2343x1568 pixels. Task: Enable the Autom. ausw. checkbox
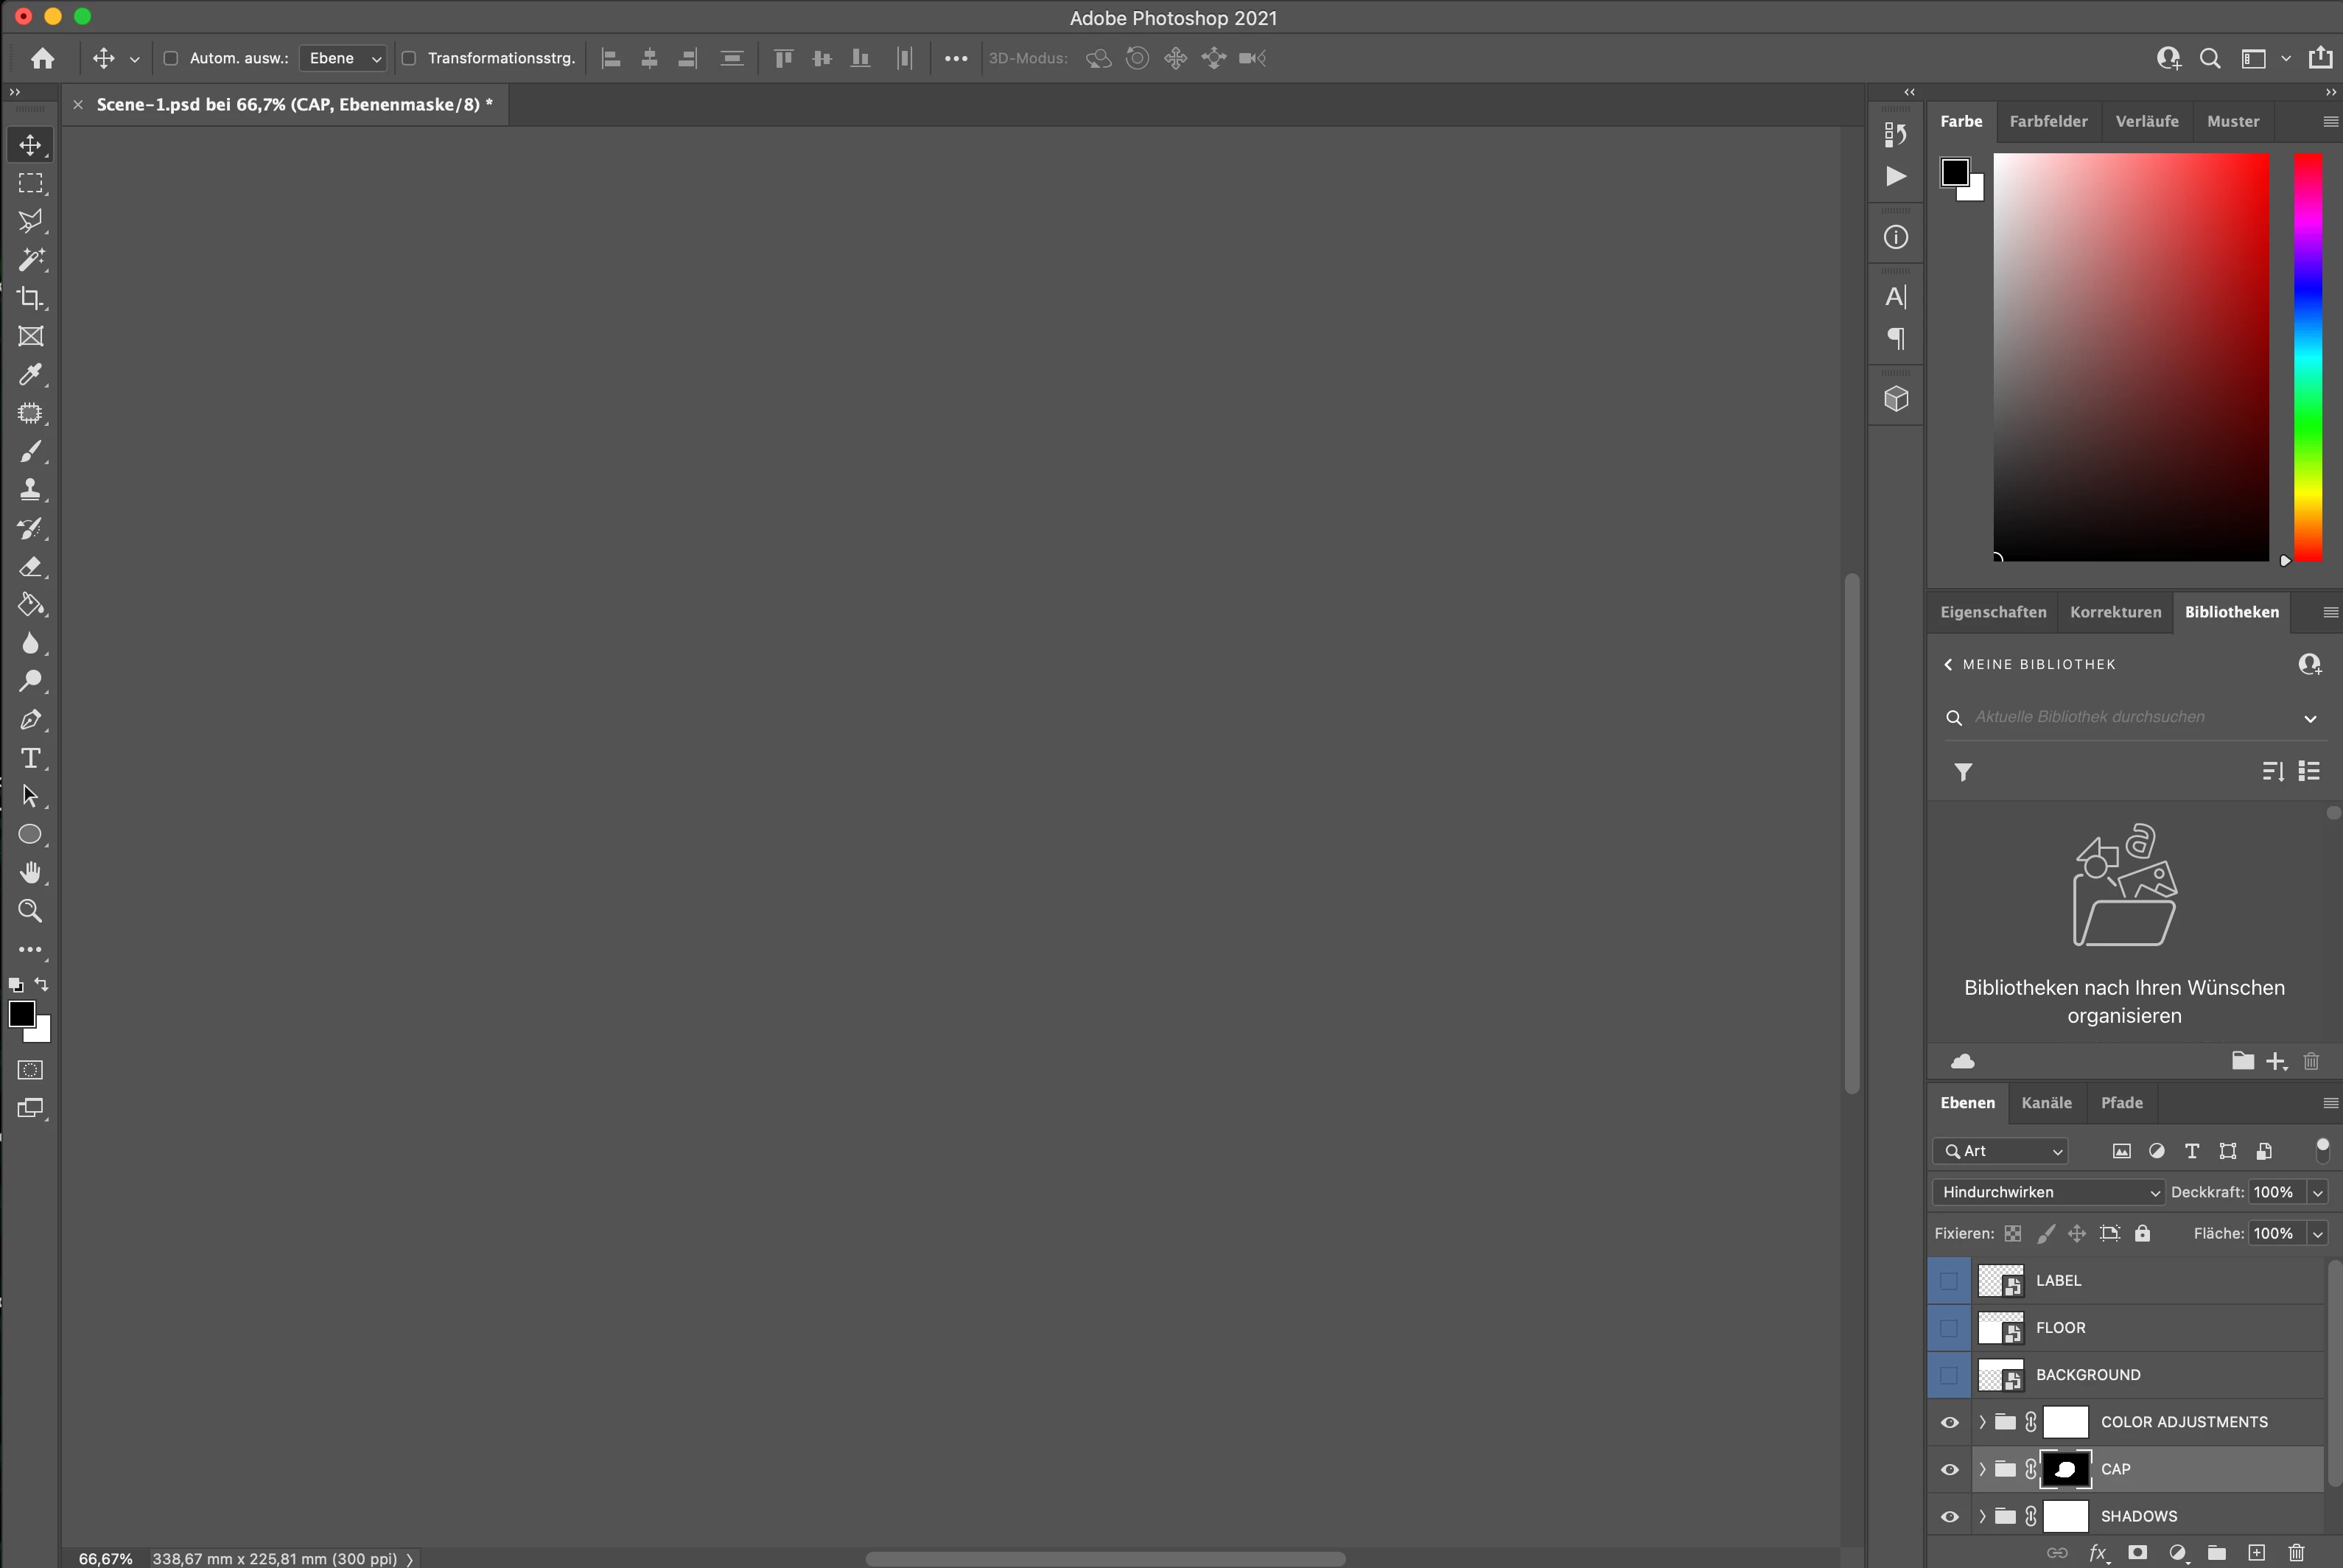[x=171, y=58]
